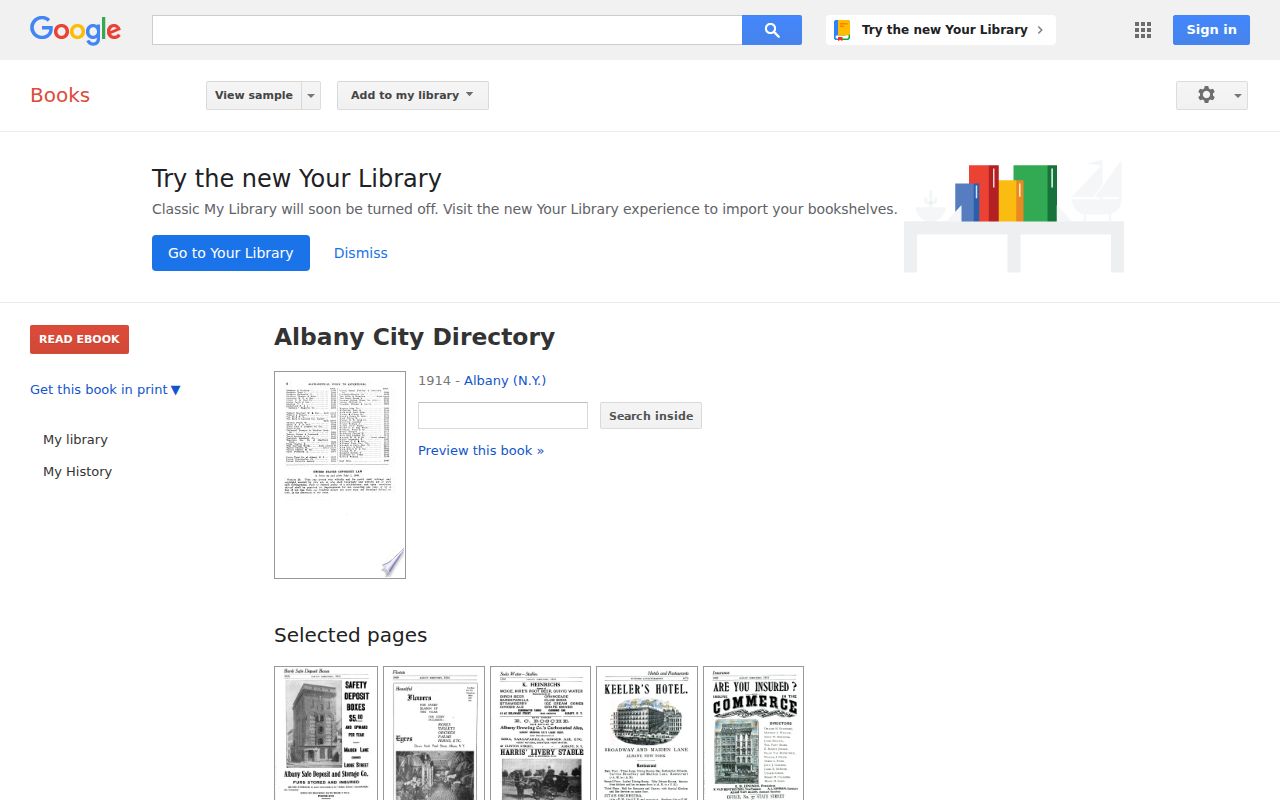Screen dimensions: 1280x800
Task: Dismiss the Your Library notice
Action: coord(361,253)
